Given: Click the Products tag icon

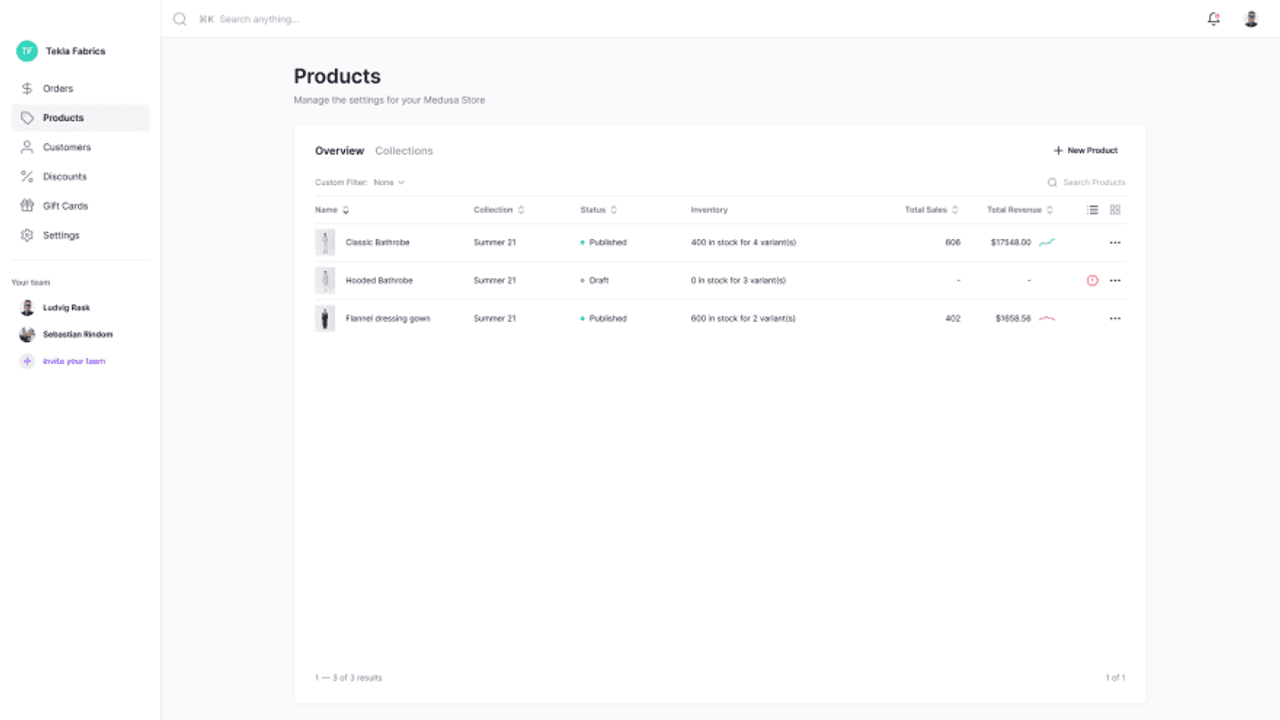Looking at the screenshot, I should pos(27,118).
